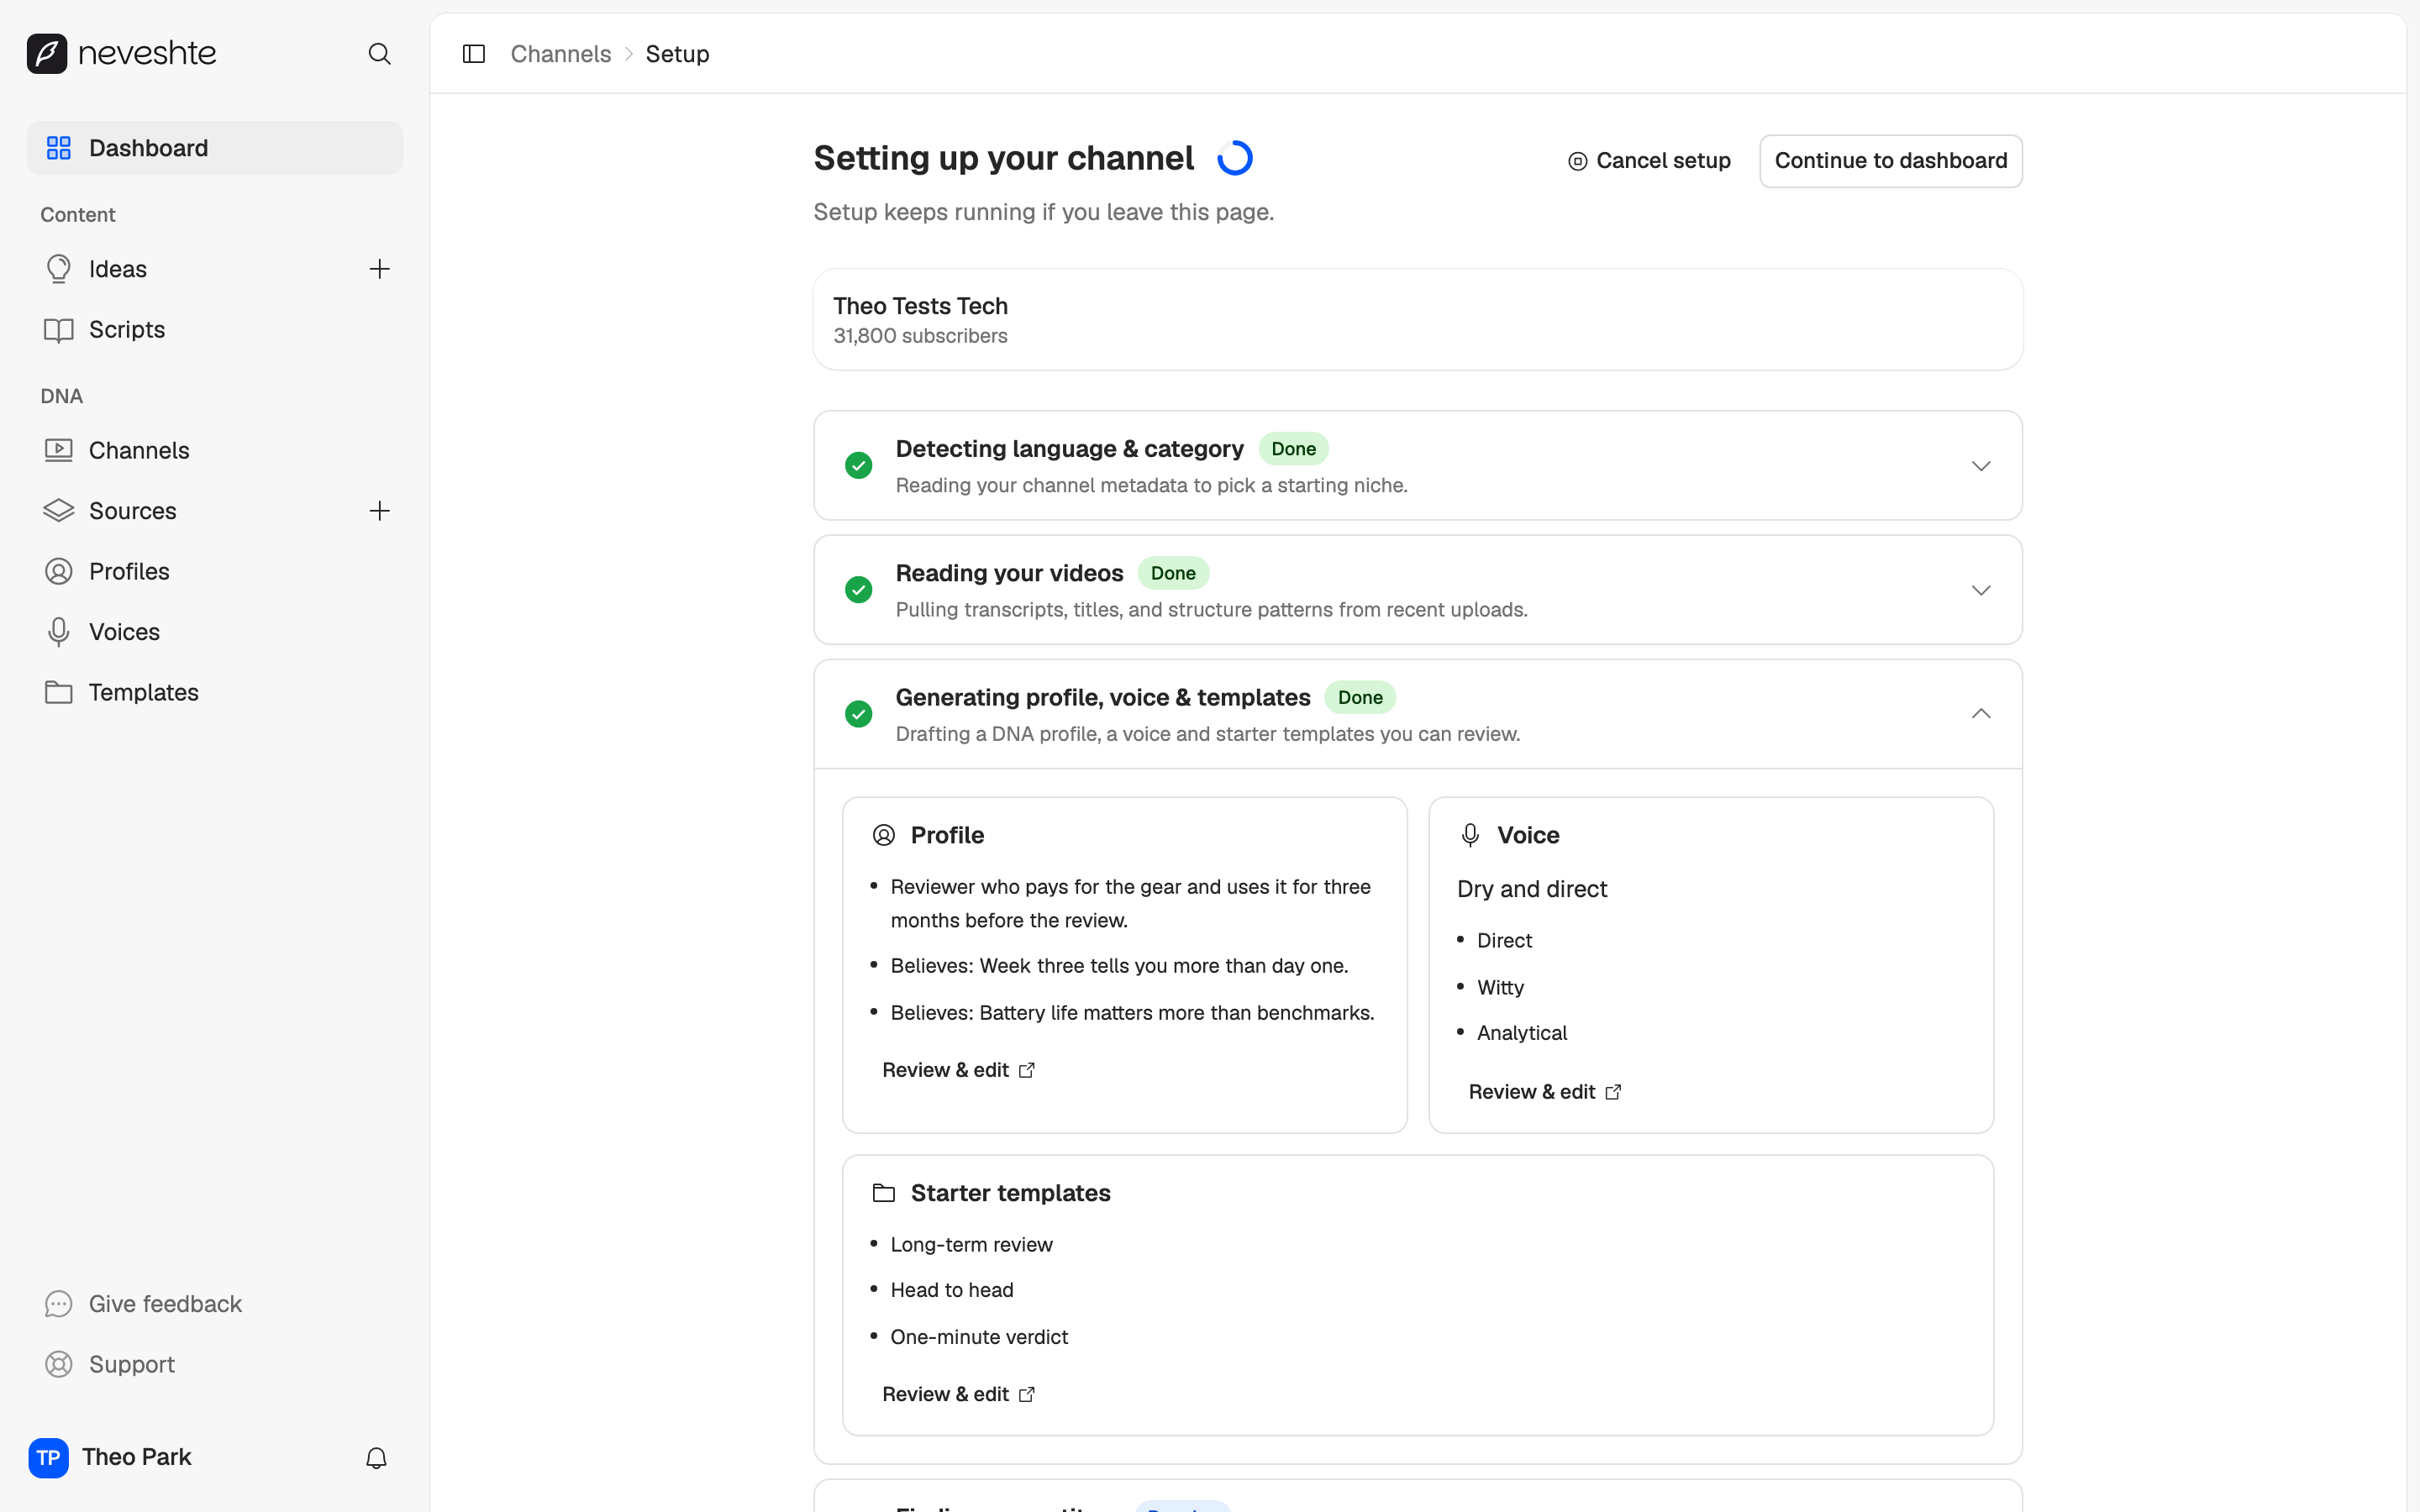This screenshot has height=1512, width=2420.
Task: Click the green check beside Reading your videos
Action: coord(858,590)
